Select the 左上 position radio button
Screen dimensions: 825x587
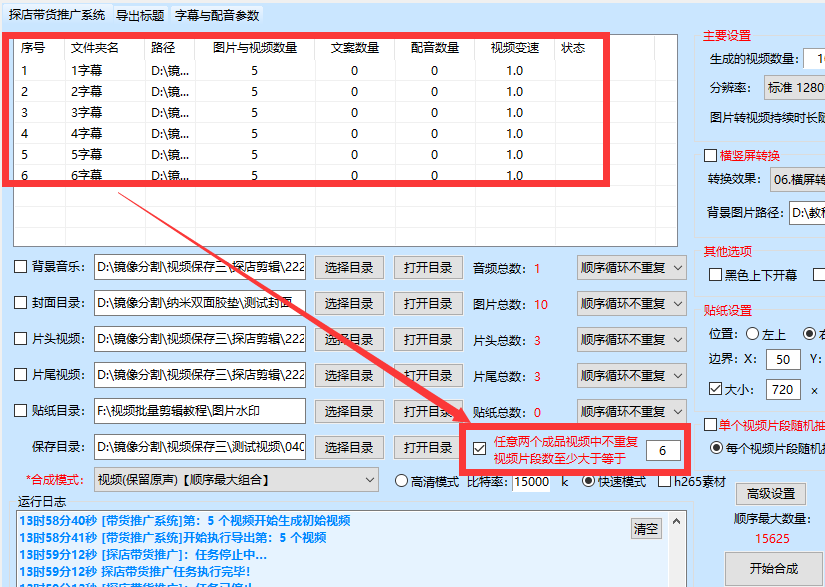(x=752, y=333)
